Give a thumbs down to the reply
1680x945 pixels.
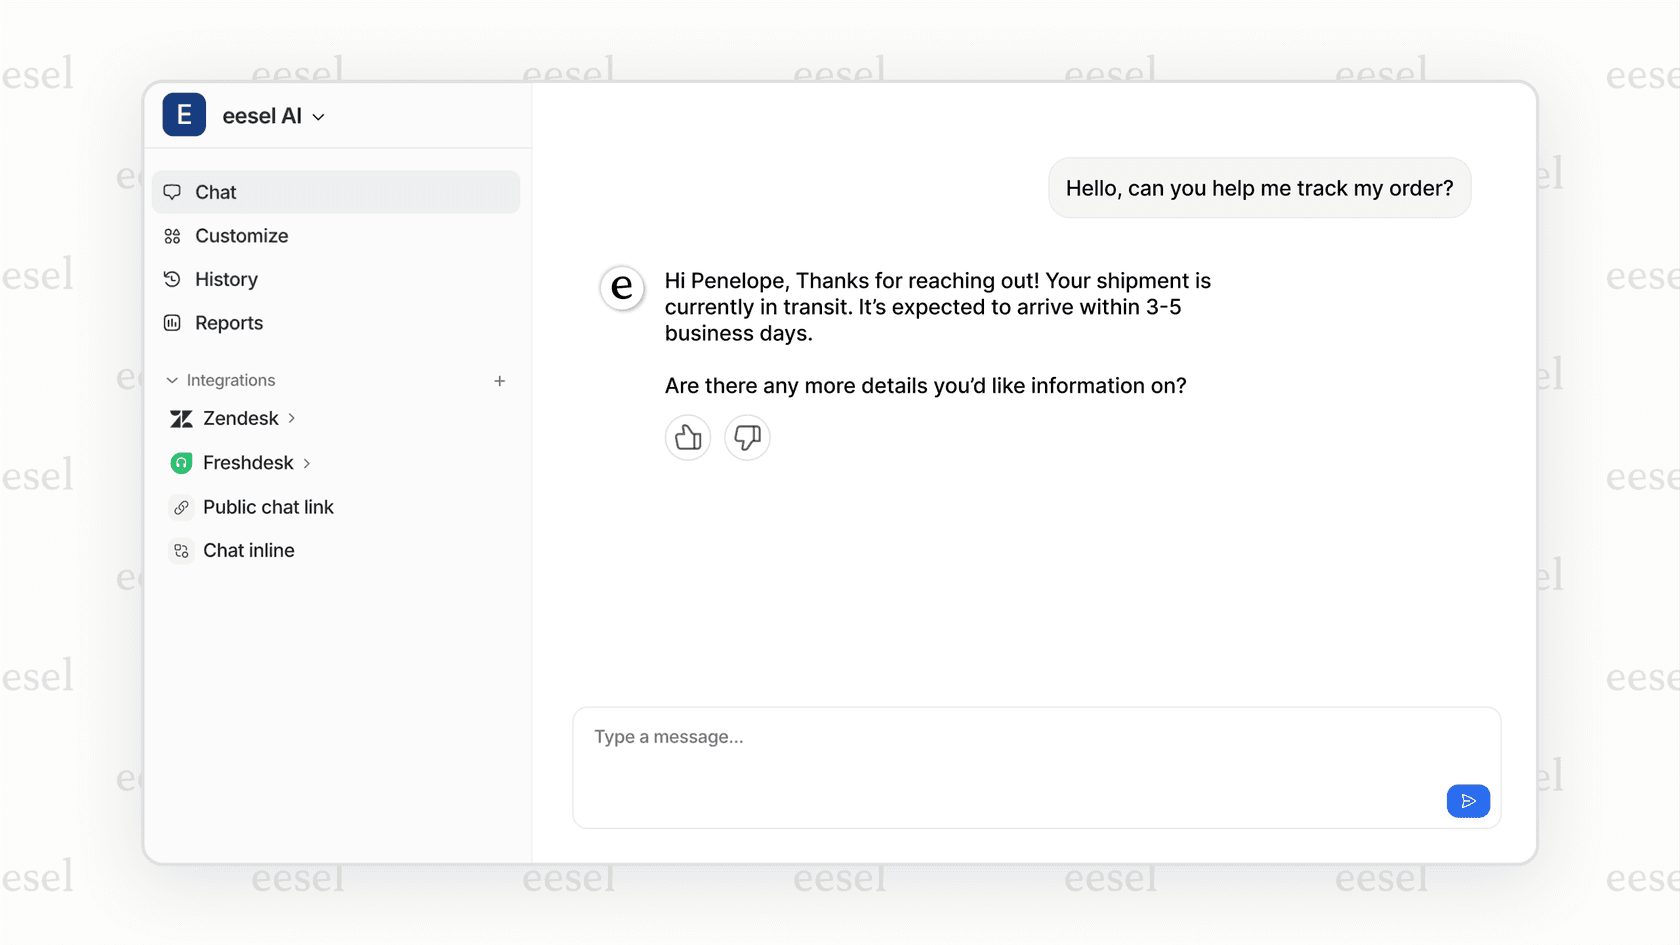tap(747, 437)
